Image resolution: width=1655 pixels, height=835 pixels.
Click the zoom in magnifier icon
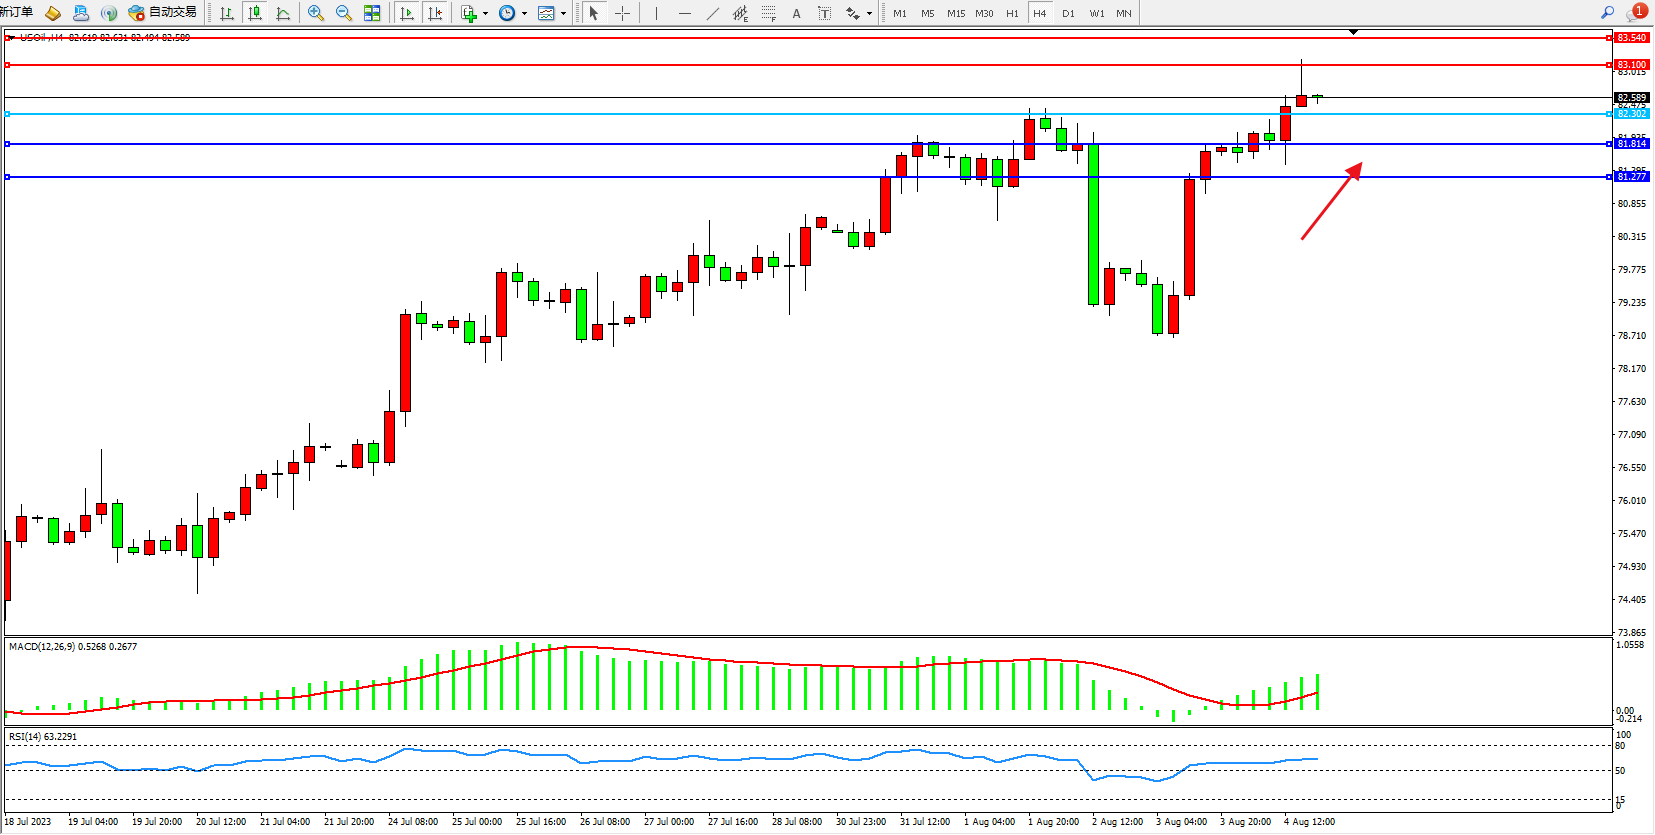tap(316, 13)
